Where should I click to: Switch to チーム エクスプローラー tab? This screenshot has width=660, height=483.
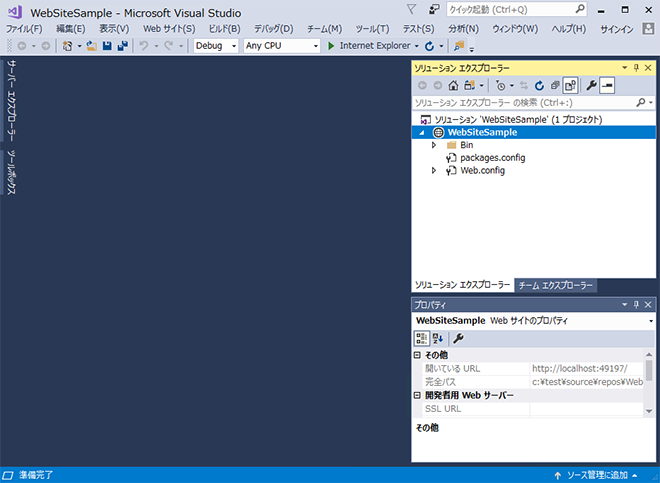[555, 286]
